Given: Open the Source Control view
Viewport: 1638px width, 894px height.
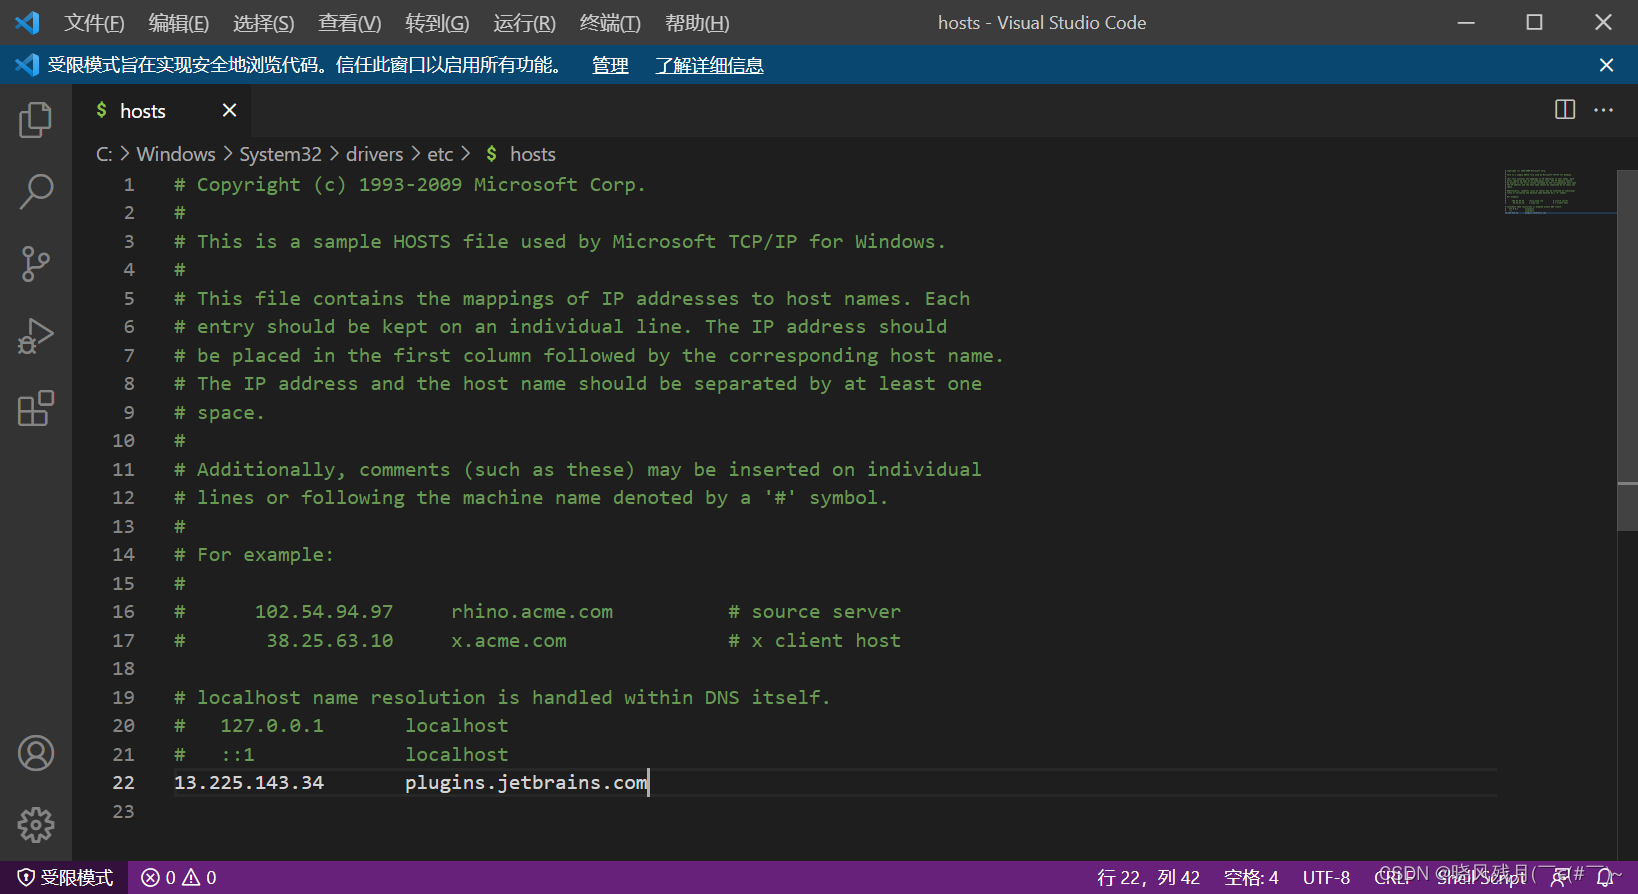Looking at the screenshot, I should 36,264.
